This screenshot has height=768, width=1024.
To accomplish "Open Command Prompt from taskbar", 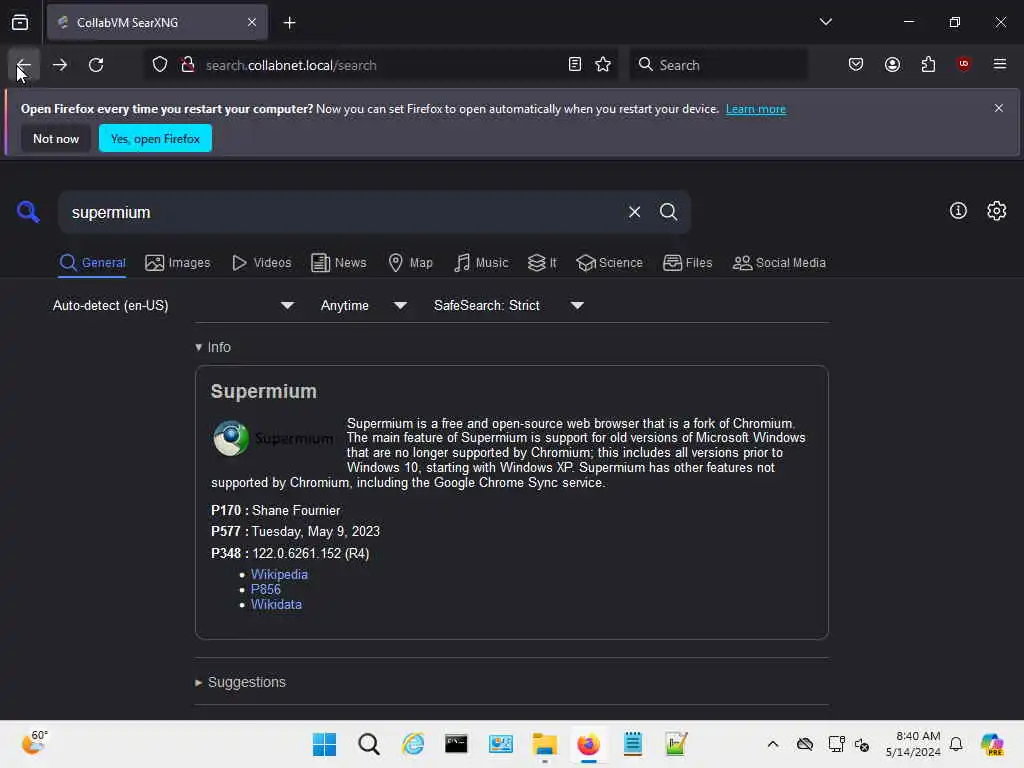I will click(x=456, y=744).
